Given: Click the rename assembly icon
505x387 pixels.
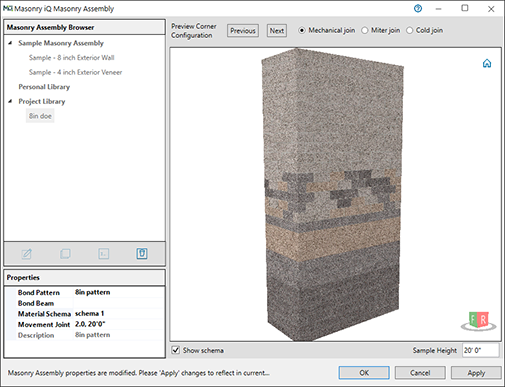Looking at the screenshot, I should pos(104,254).
